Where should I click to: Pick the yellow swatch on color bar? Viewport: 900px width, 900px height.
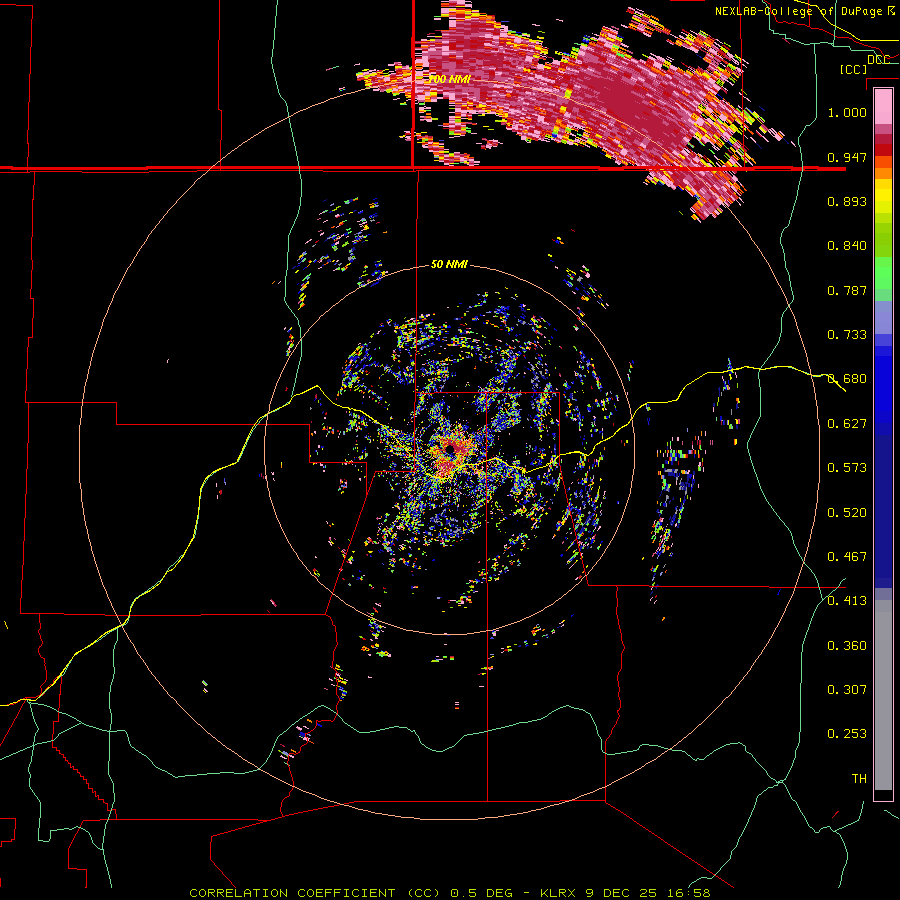[x=883, y=196]
